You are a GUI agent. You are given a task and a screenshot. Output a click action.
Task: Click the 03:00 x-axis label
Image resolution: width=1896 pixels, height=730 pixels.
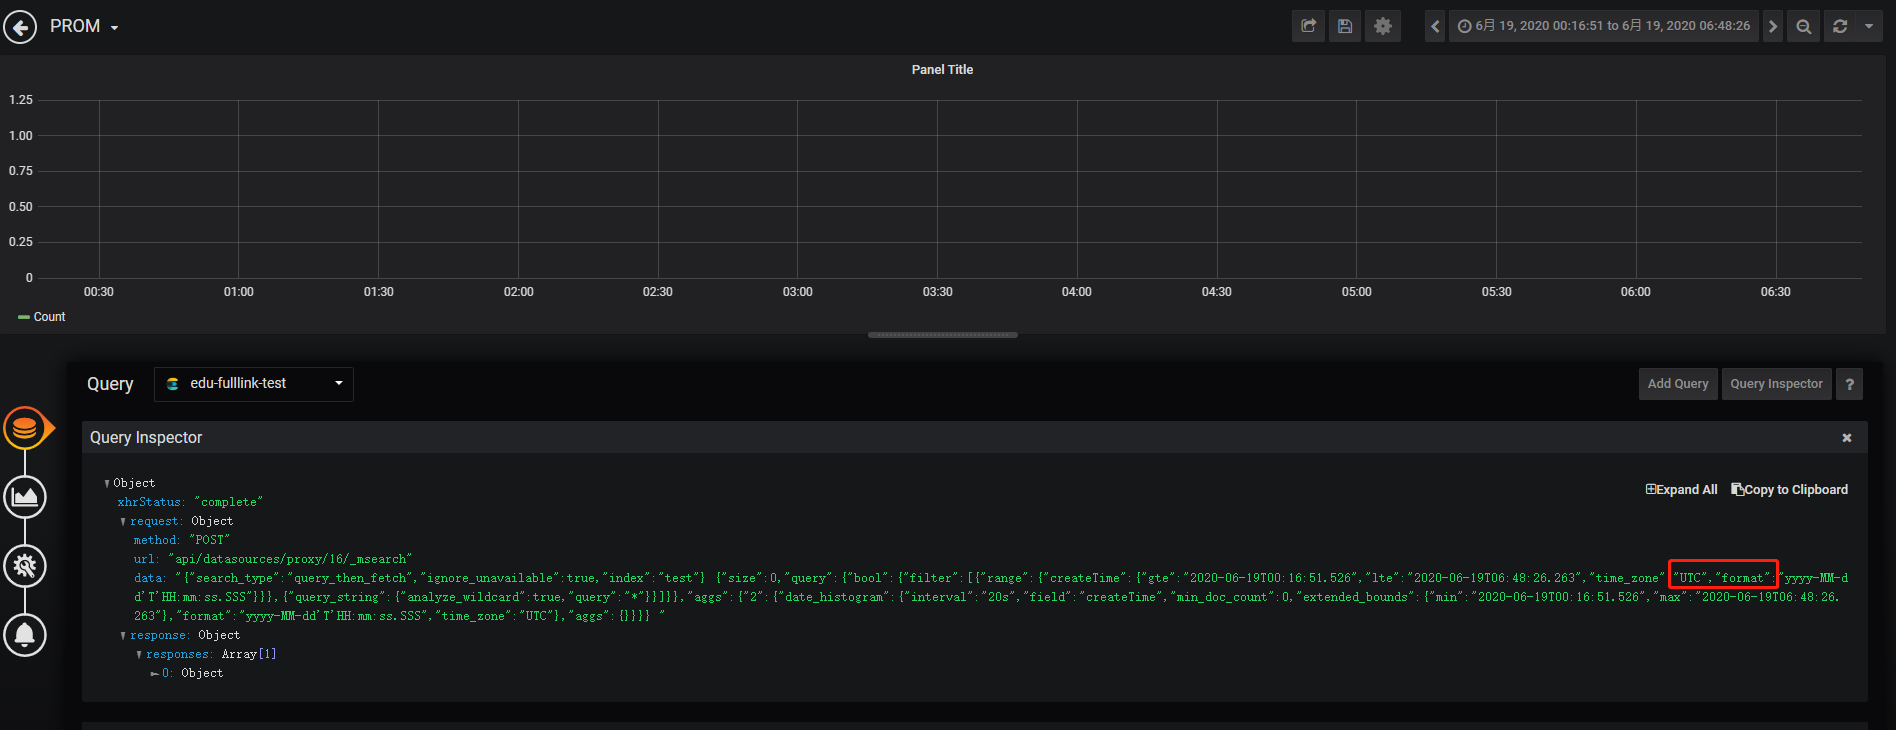click(x=797, y=292)
